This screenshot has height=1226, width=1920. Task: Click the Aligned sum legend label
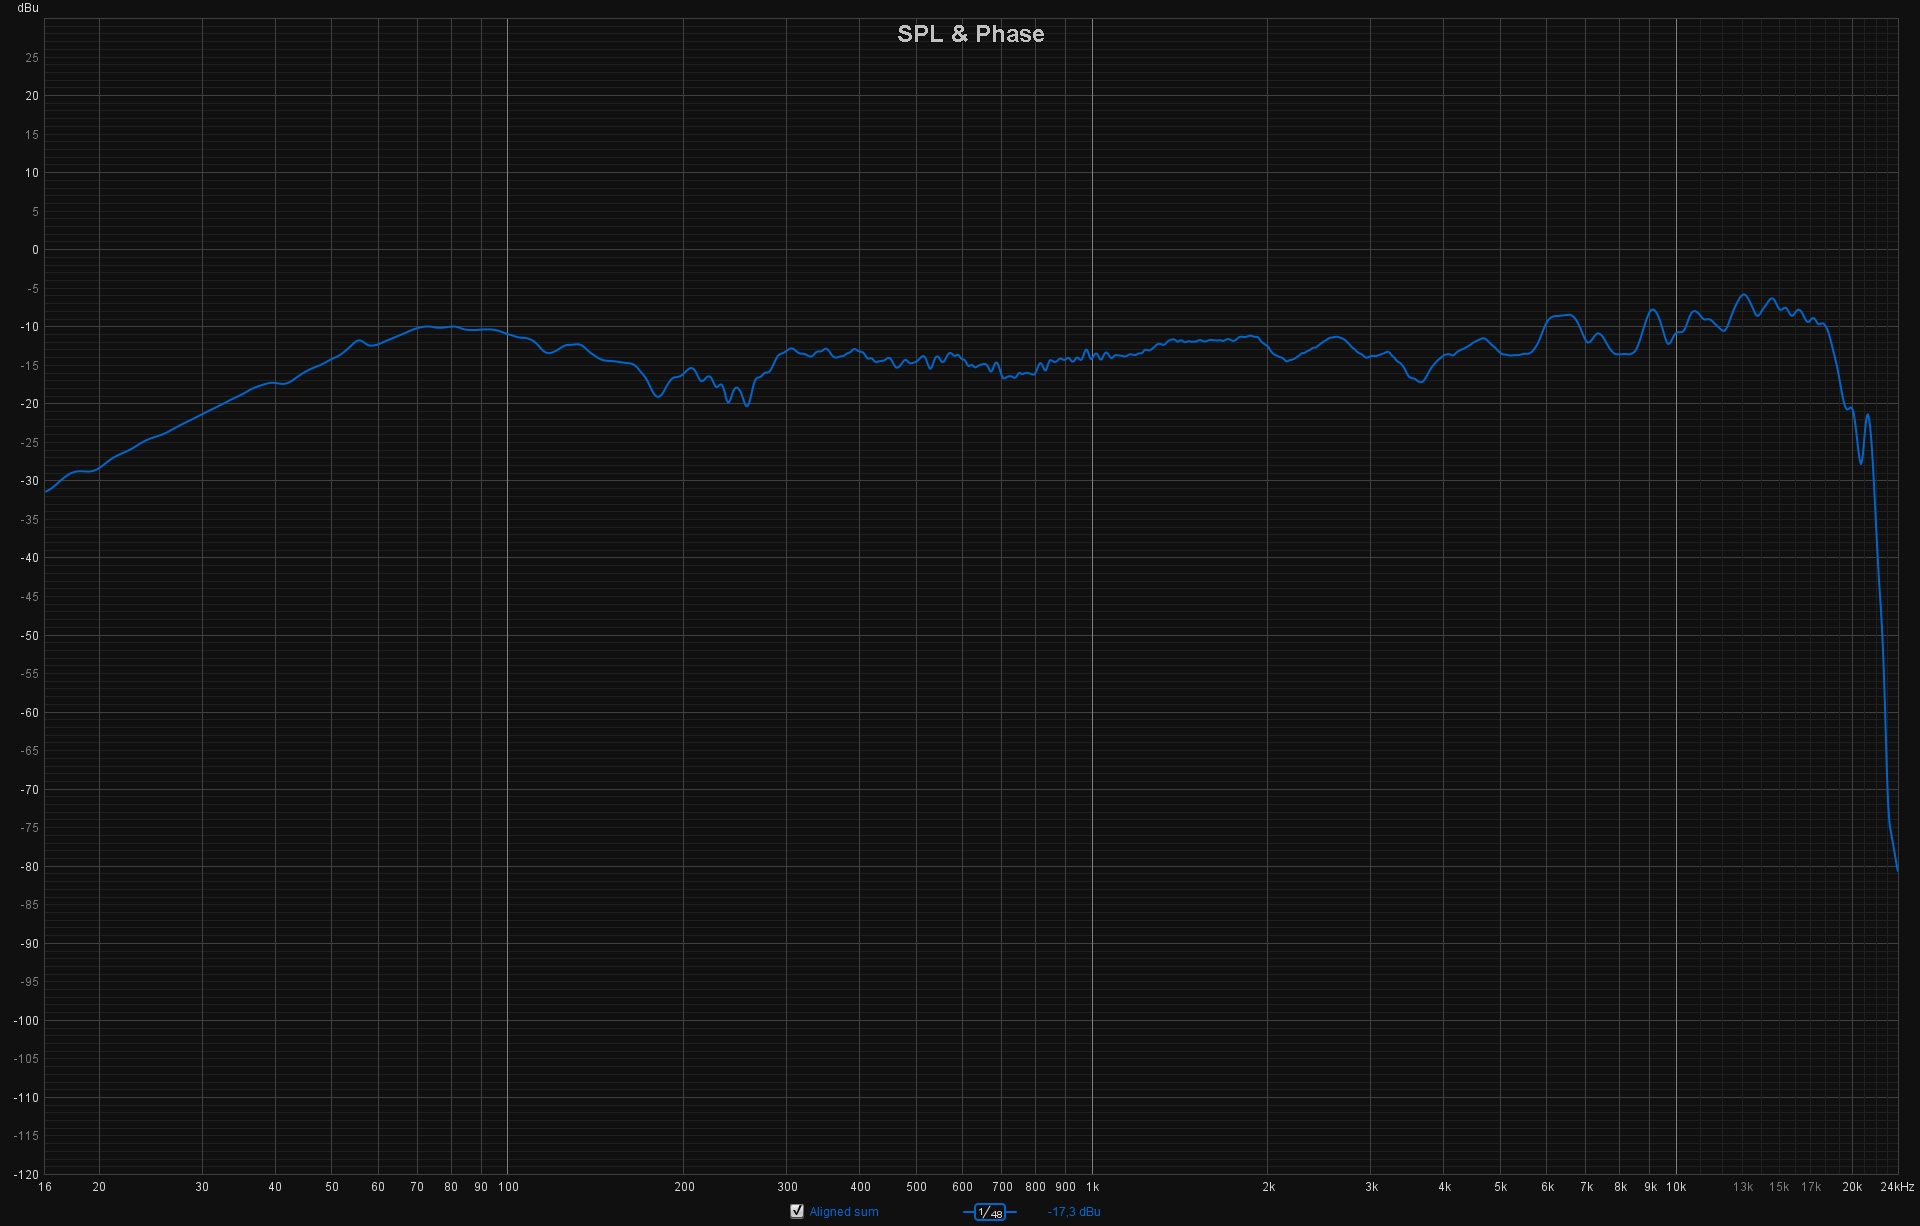(x=844, y=1212)
